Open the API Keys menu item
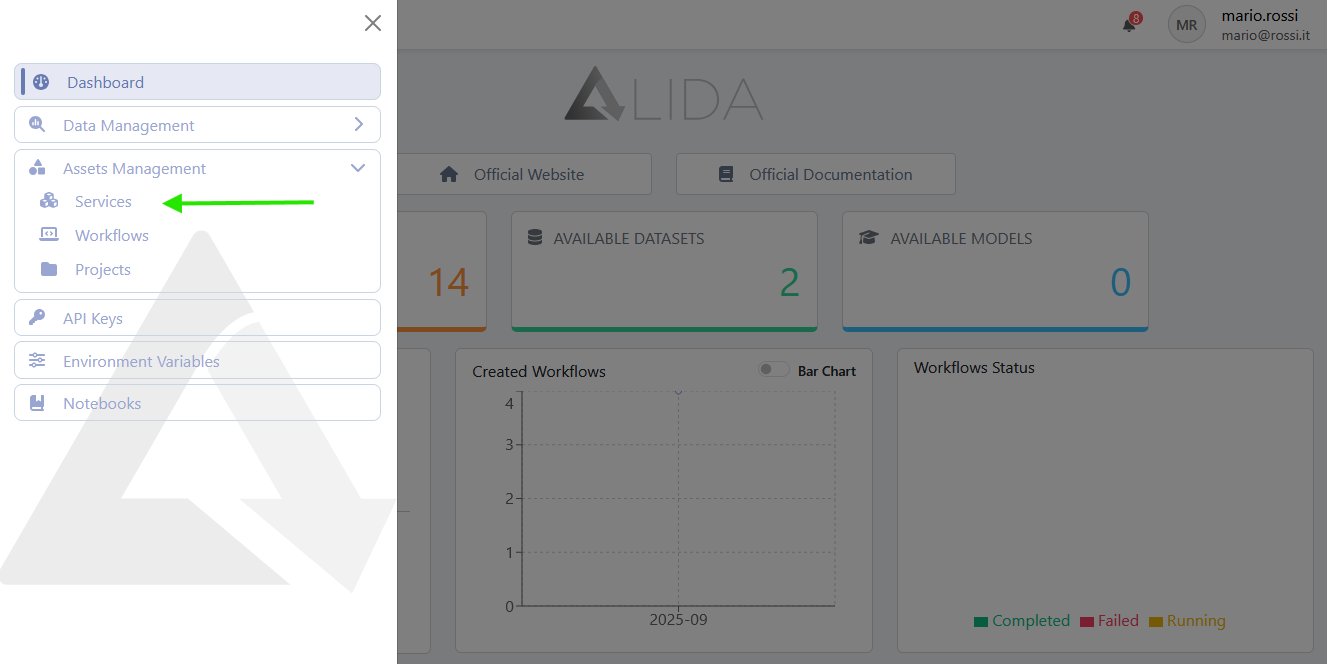Image resolution: width=1327 pixels, height=664 pixels. (197, 318)
